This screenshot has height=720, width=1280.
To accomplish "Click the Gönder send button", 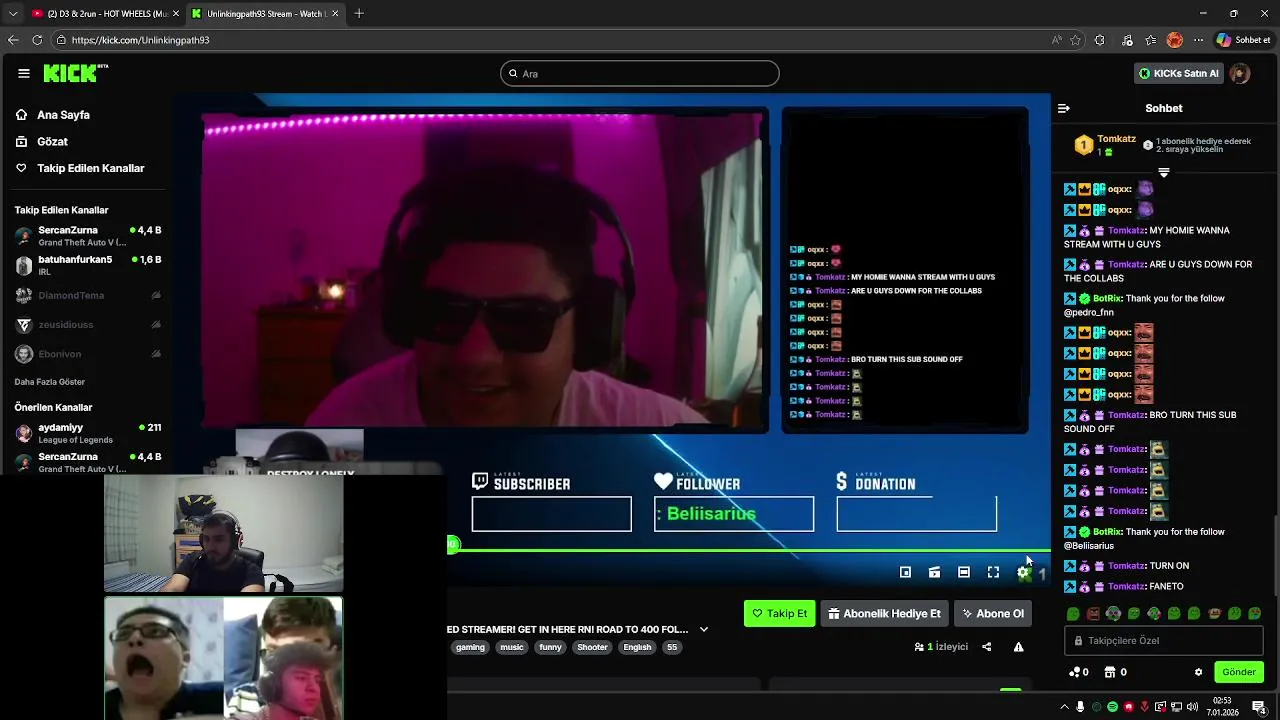I will pos(1238,672).
